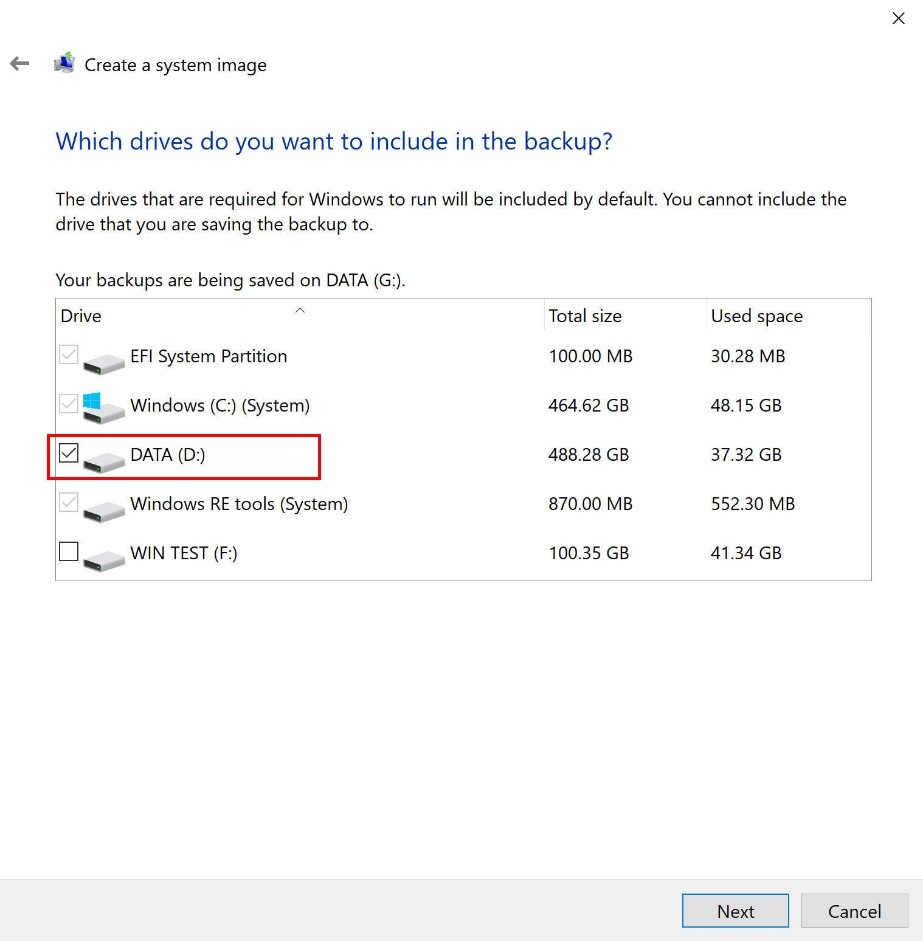
Task: Click the 488.28 GB total size cell
Action: 589,454
